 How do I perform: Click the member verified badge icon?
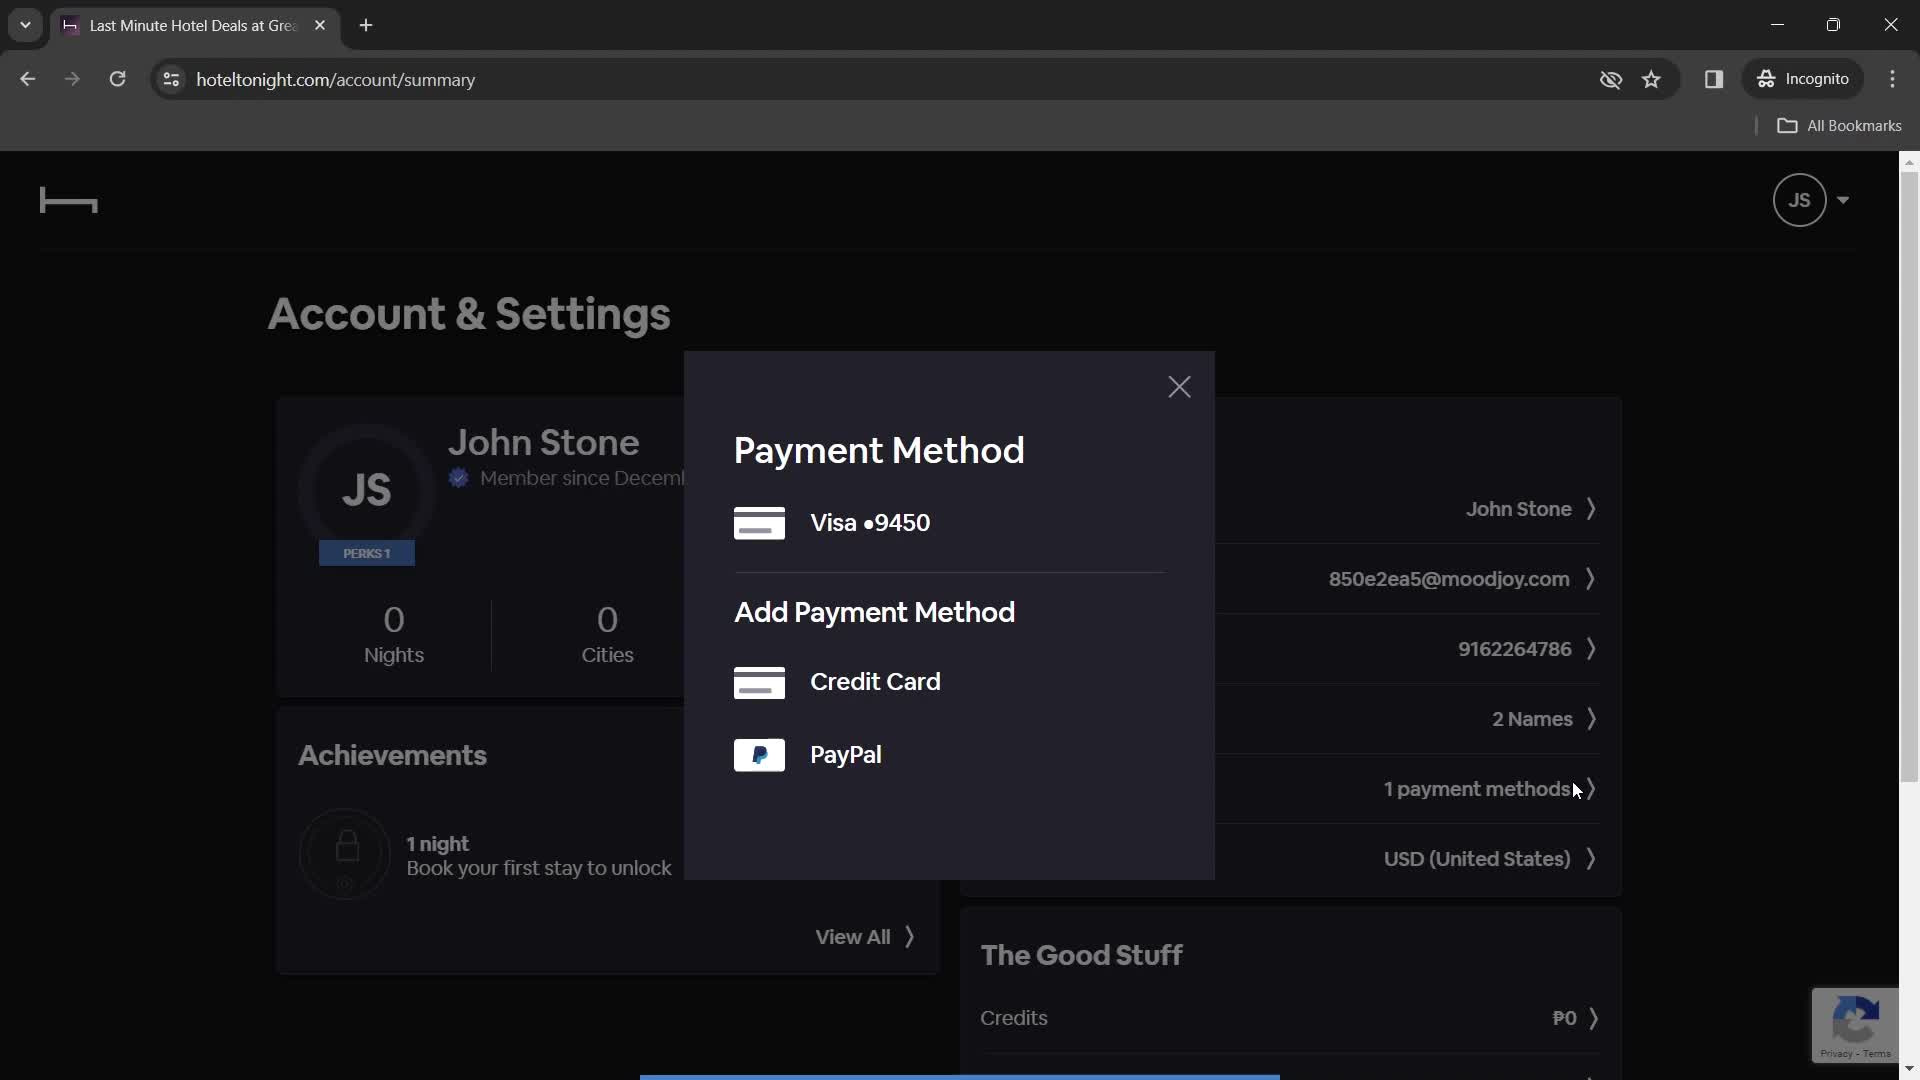pos(459,478)
